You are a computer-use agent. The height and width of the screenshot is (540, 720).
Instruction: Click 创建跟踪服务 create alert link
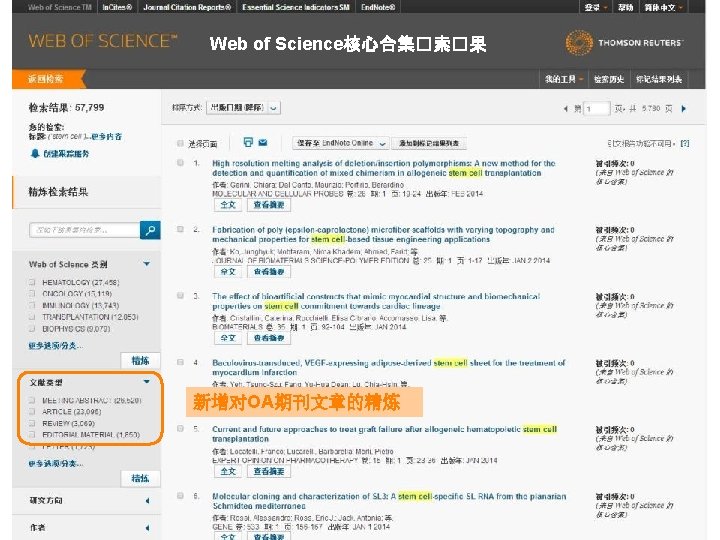tap(66, 153)
